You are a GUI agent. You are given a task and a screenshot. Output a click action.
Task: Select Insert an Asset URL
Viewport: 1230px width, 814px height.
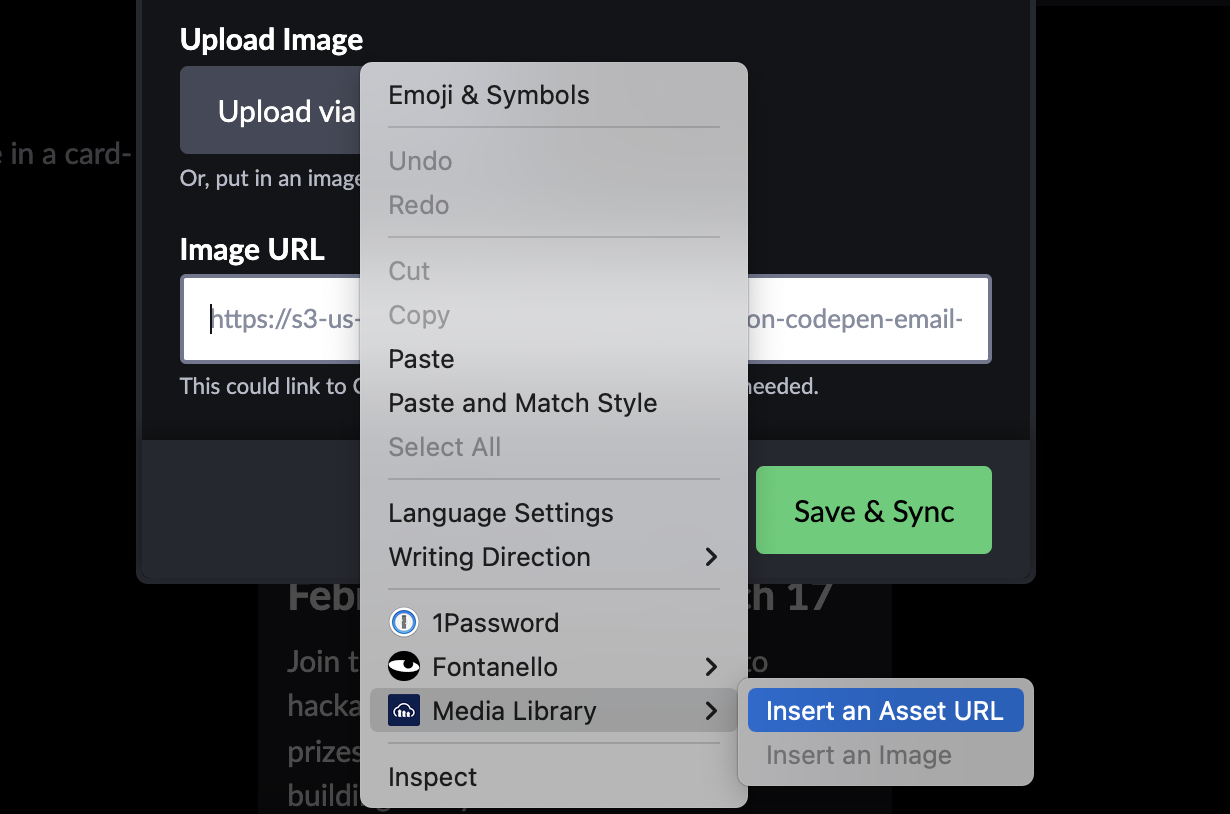[x=885, y=711]
